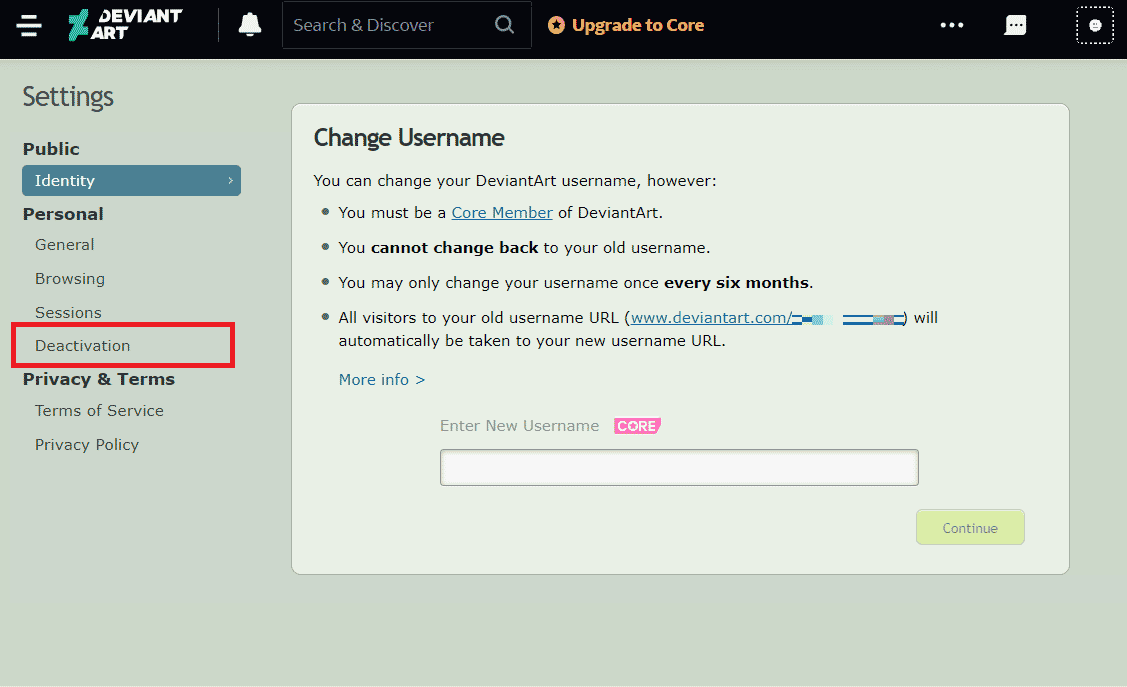Expand the Identity section arrow
The image size is (1127, 687).
point(230,181)
